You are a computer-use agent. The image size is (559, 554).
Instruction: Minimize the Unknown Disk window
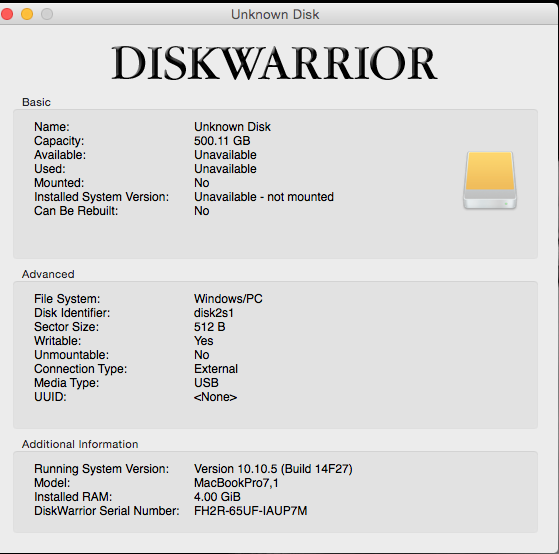[x=27, y=14]
